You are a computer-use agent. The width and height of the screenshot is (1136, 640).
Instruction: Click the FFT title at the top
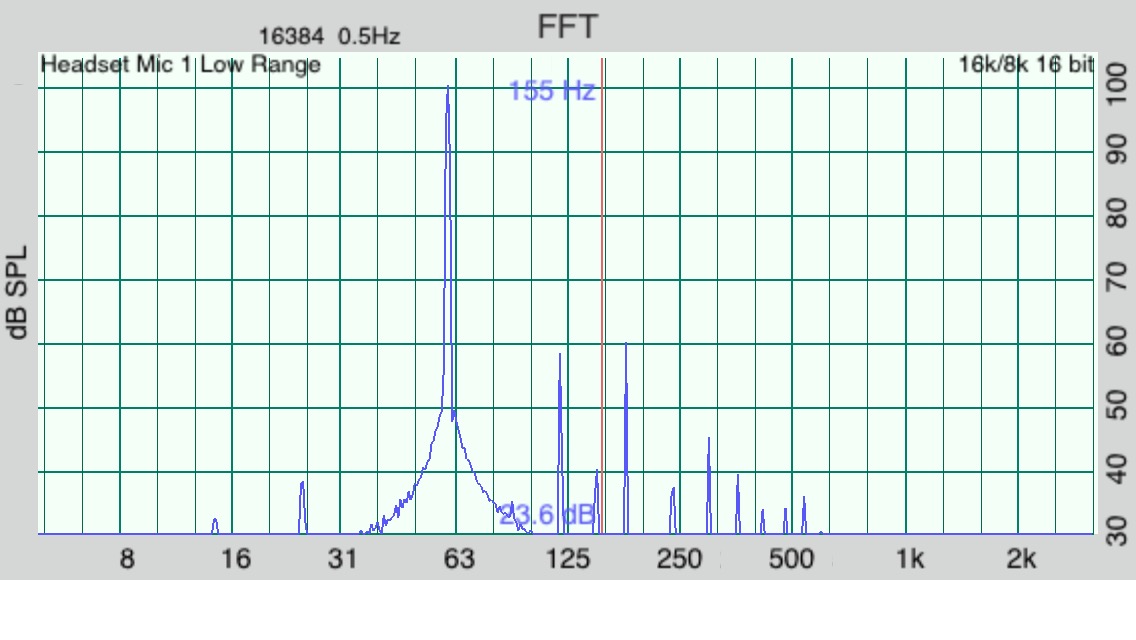click(567, 27)
